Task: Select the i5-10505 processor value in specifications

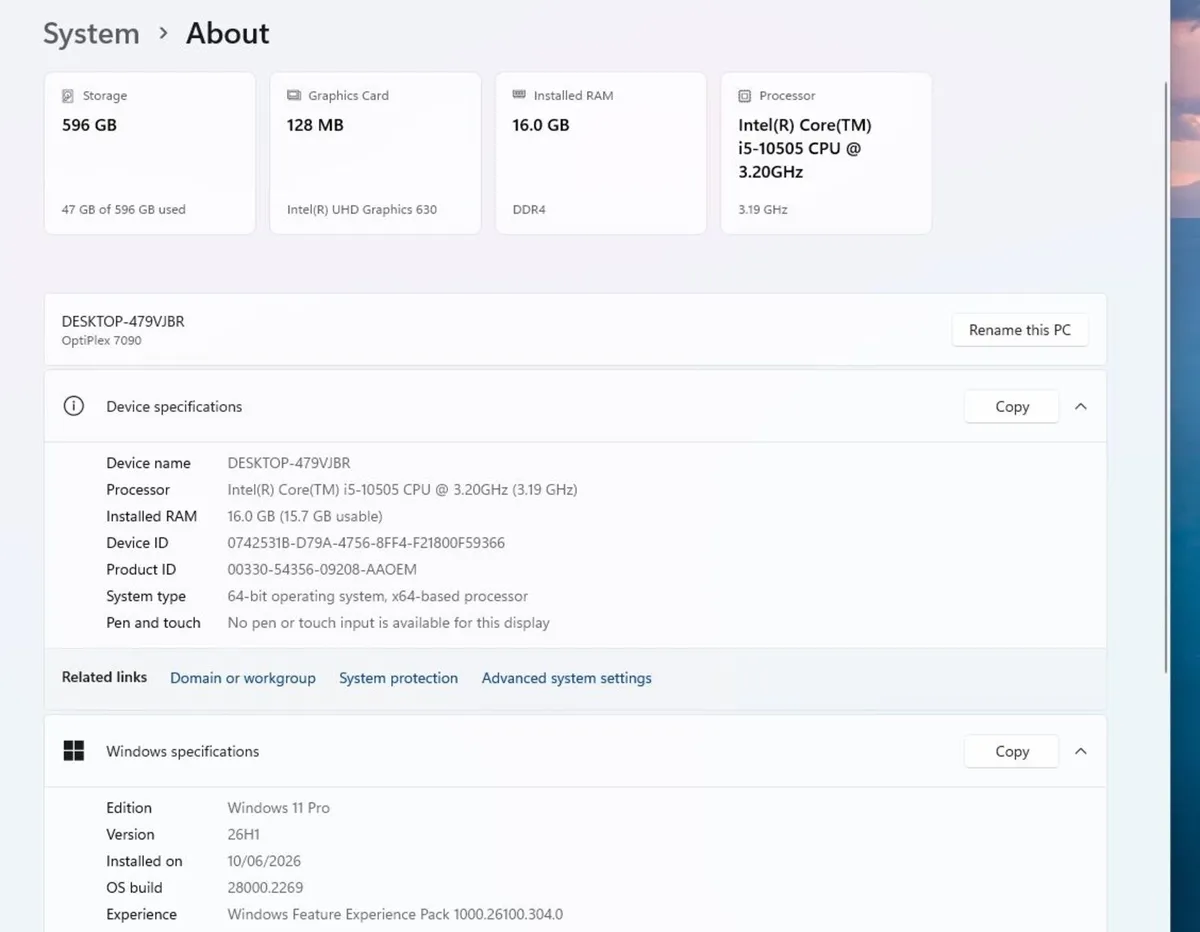Action: [x=402, y=490]
